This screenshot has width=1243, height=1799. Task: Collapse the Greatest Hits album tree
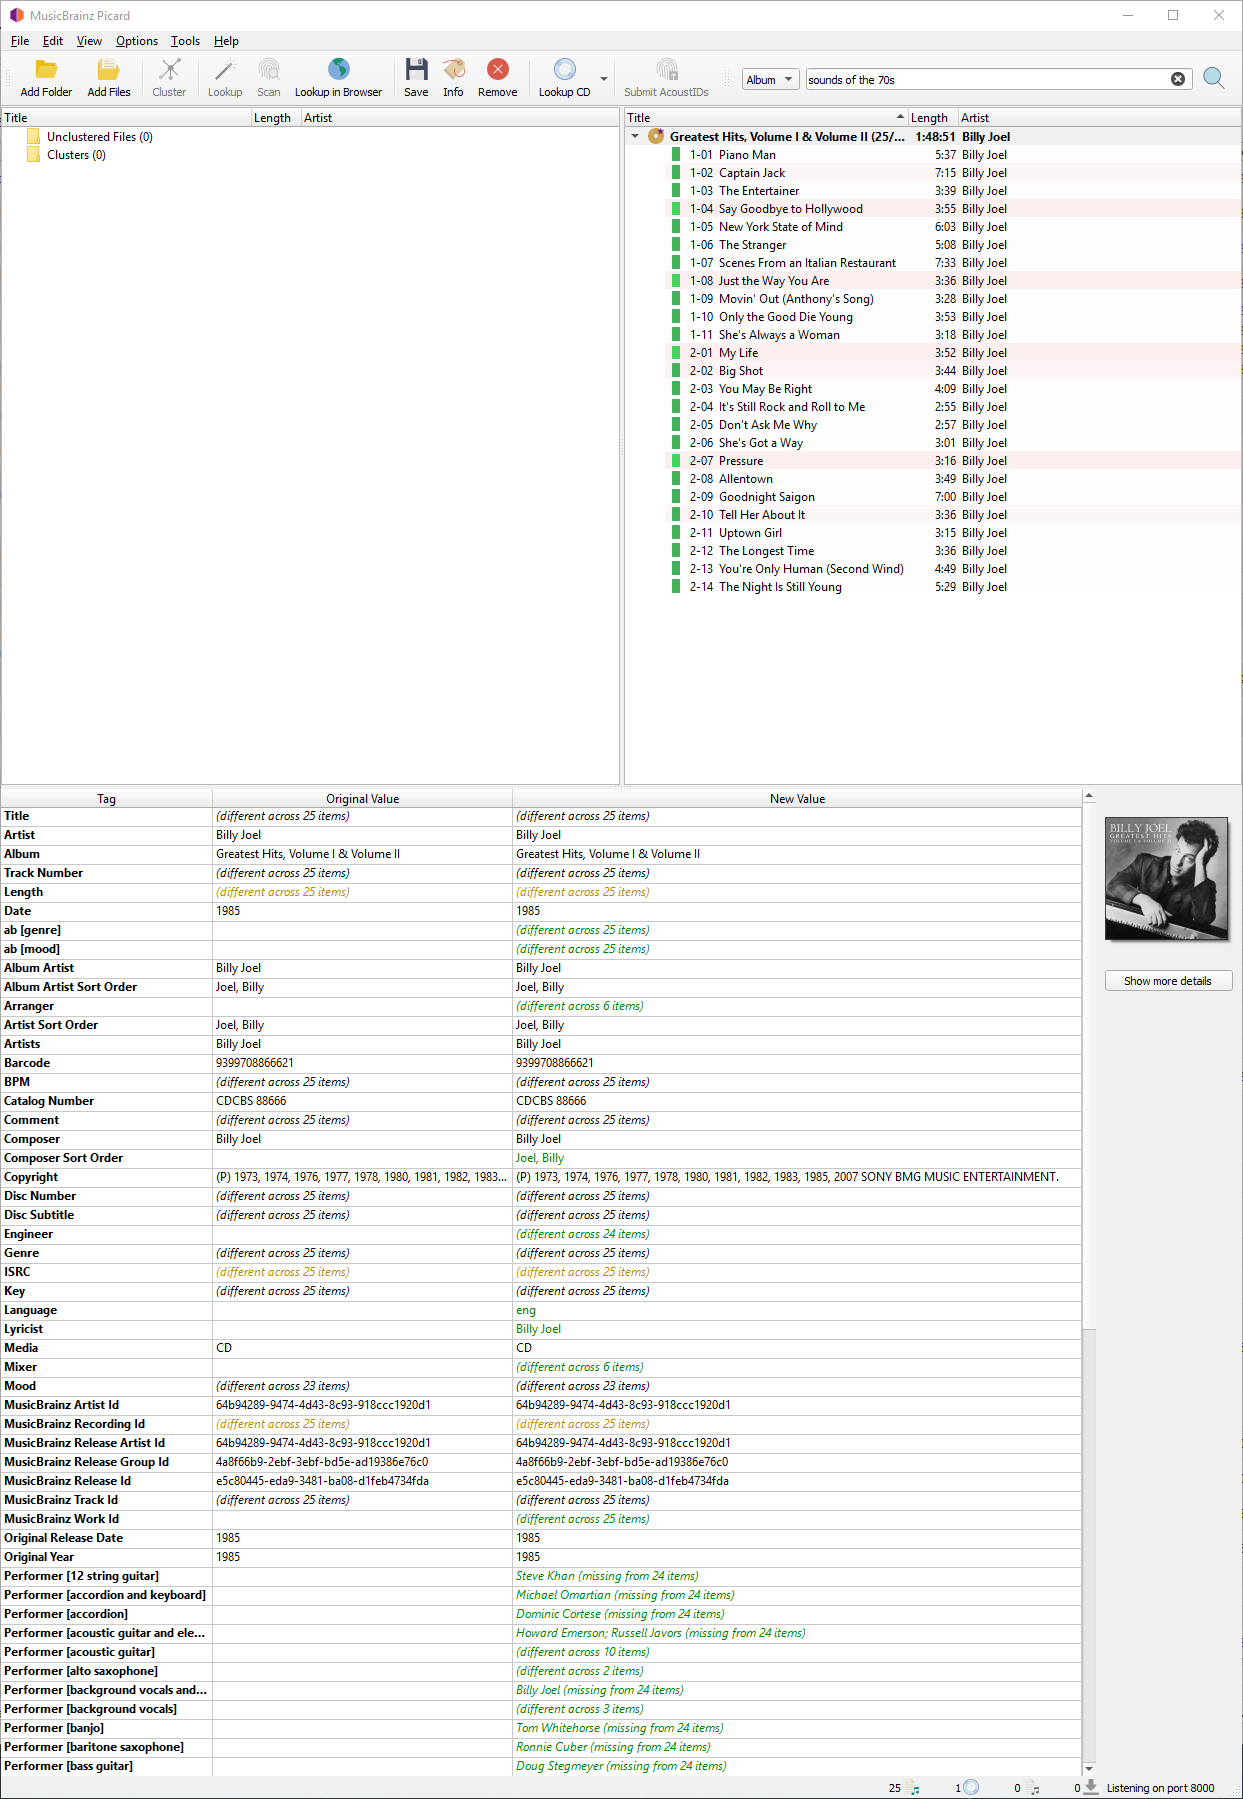pyautogui.click(x=635, y=137)
